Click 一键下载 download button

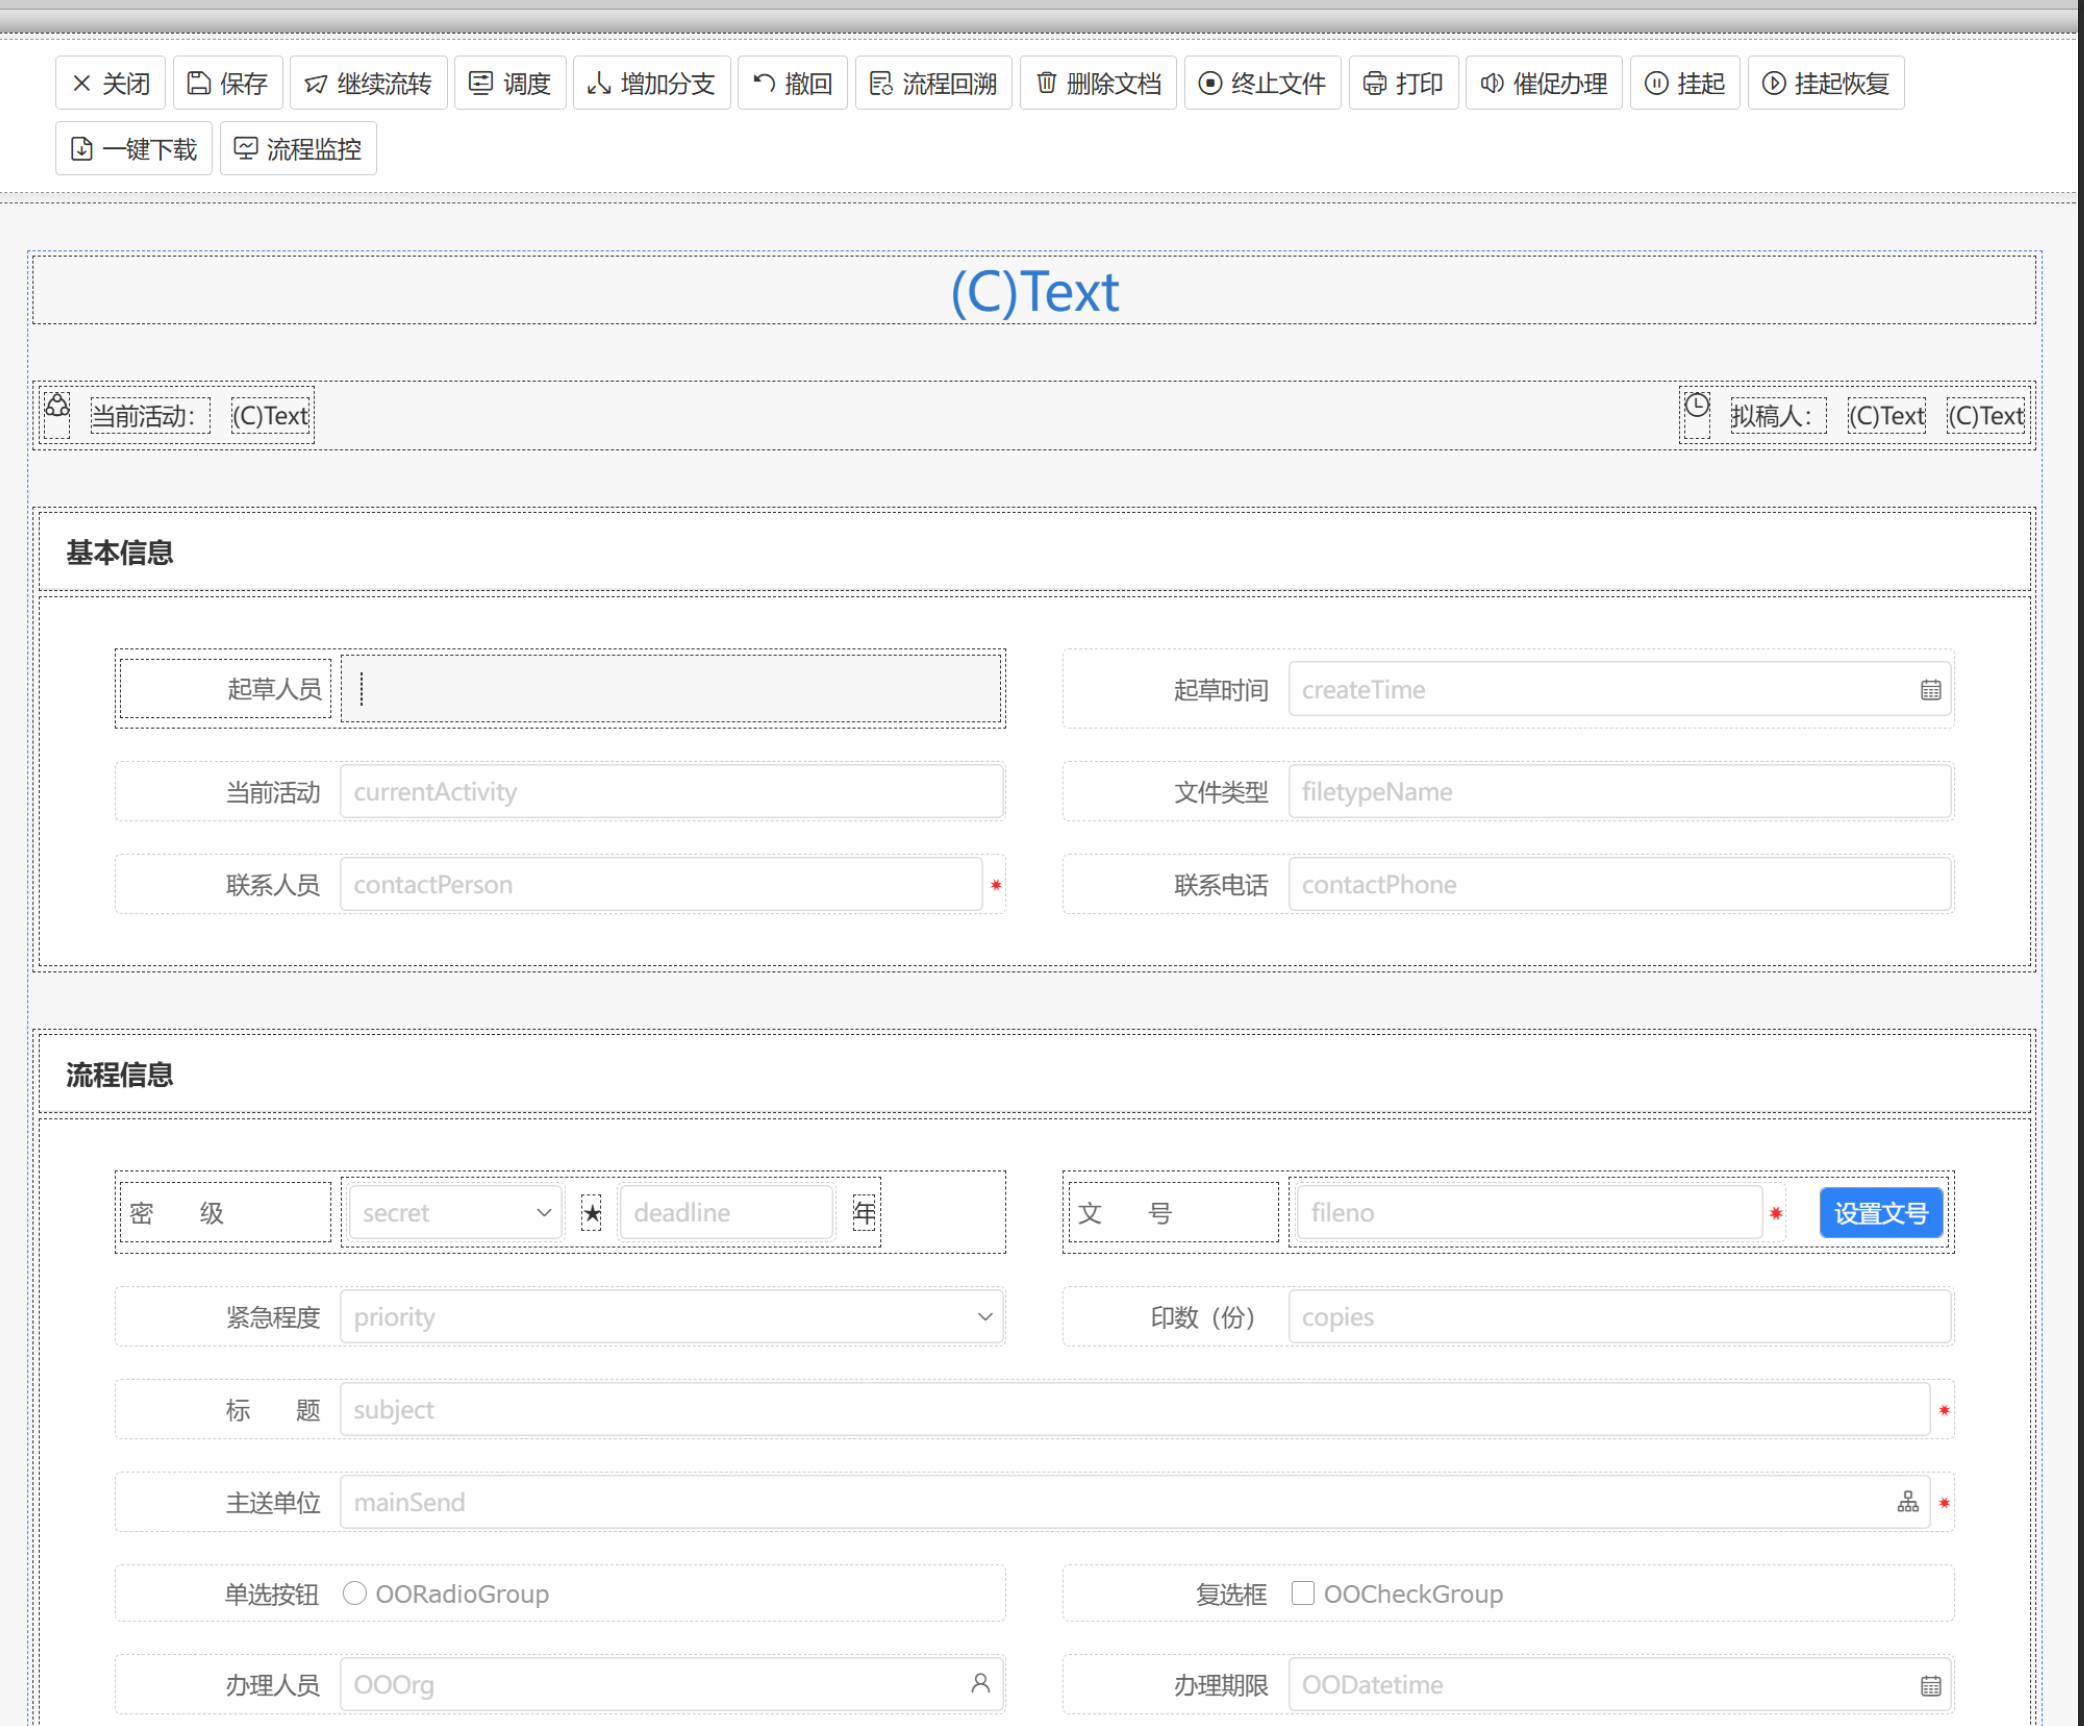click(x=133, y=149)
